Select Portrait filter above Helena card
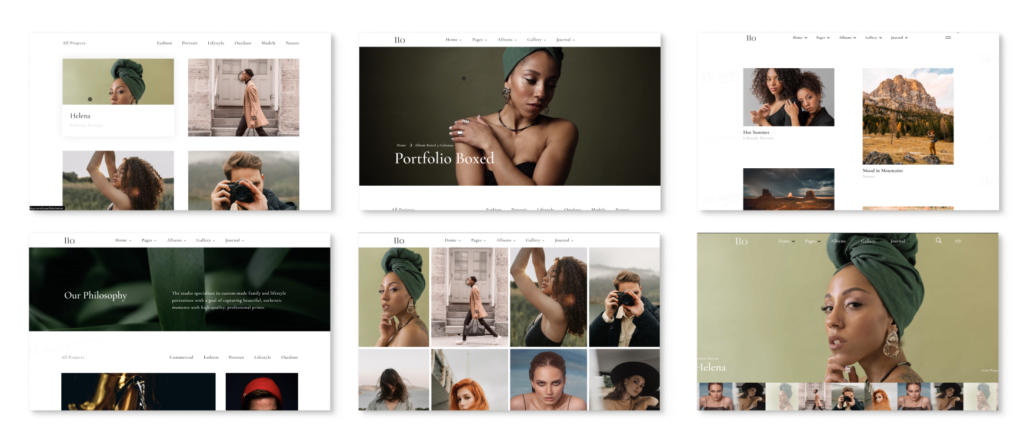 point(189,43)
